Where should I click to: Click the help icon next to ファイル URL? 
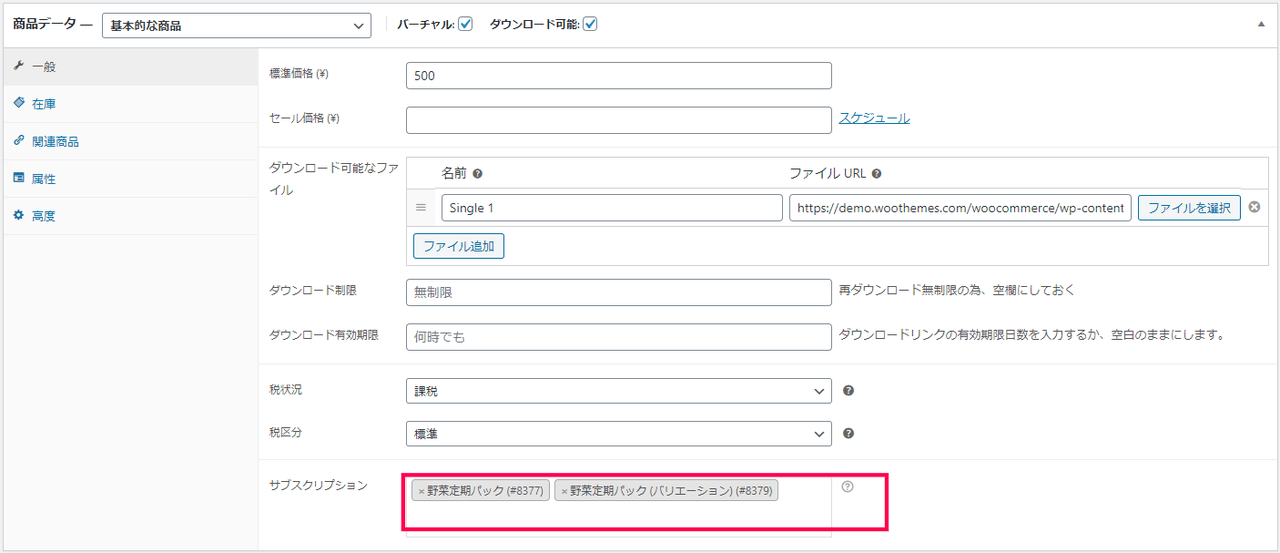point(876,173)
